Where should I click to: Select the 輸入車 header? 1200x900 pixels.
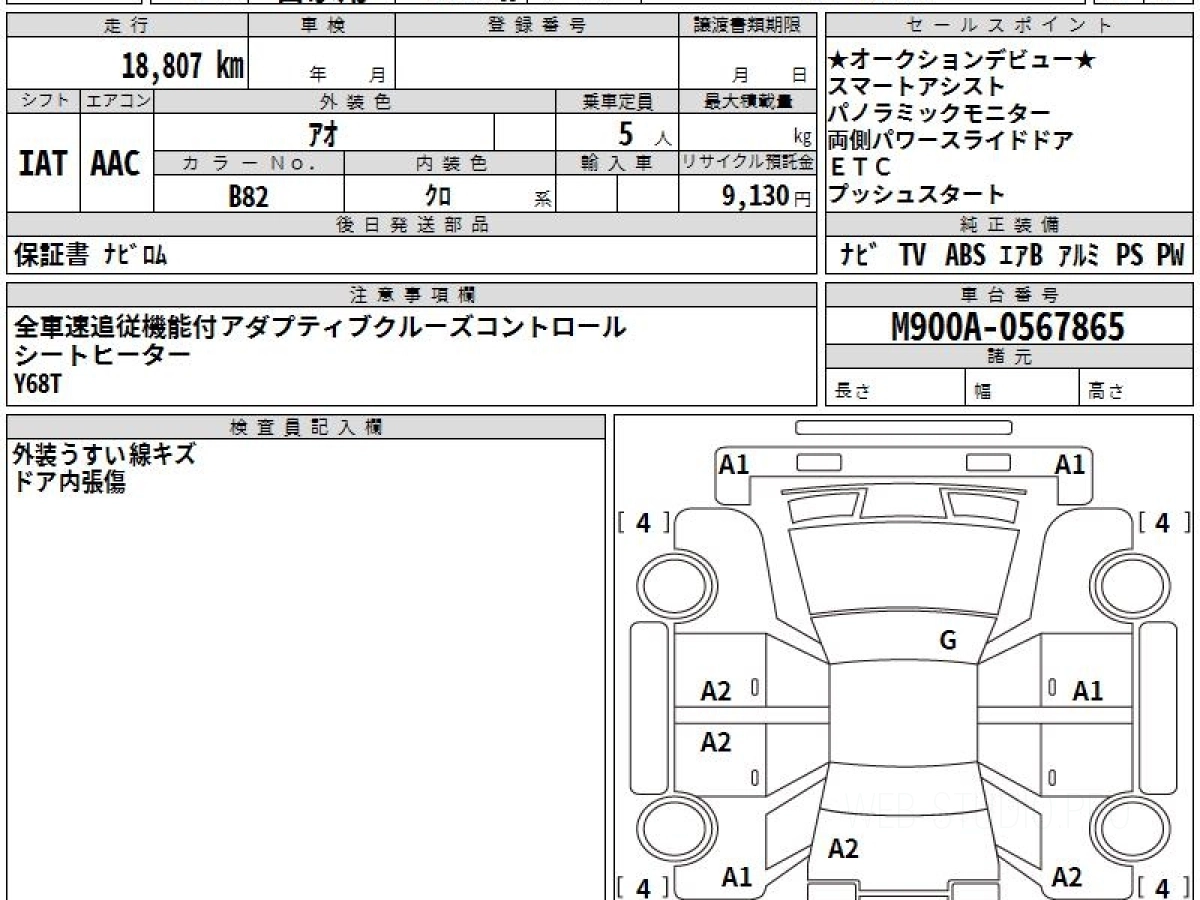click(x=617, y=163)
